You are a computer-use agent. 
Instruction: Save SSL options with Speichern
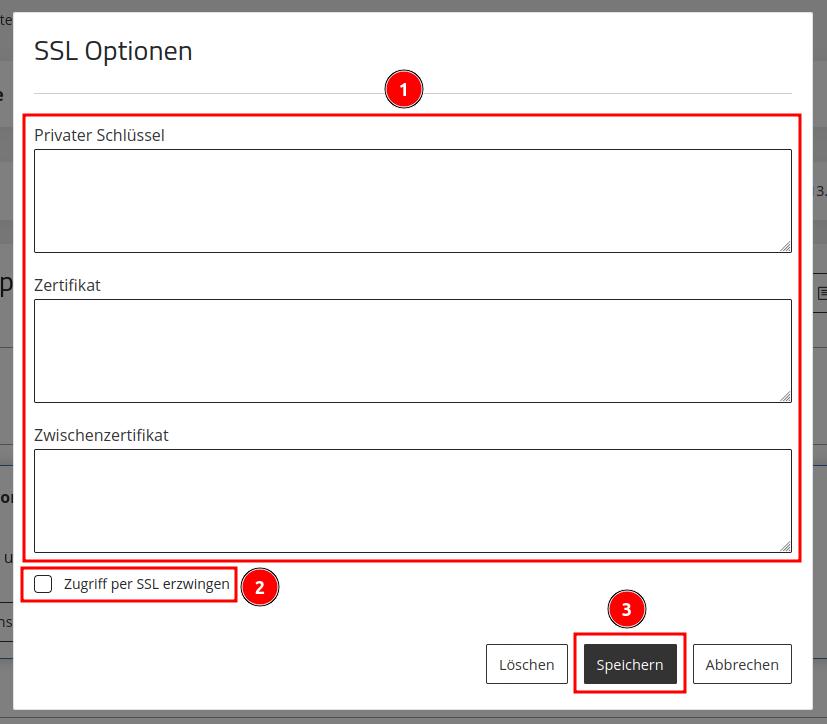(630, 664)
